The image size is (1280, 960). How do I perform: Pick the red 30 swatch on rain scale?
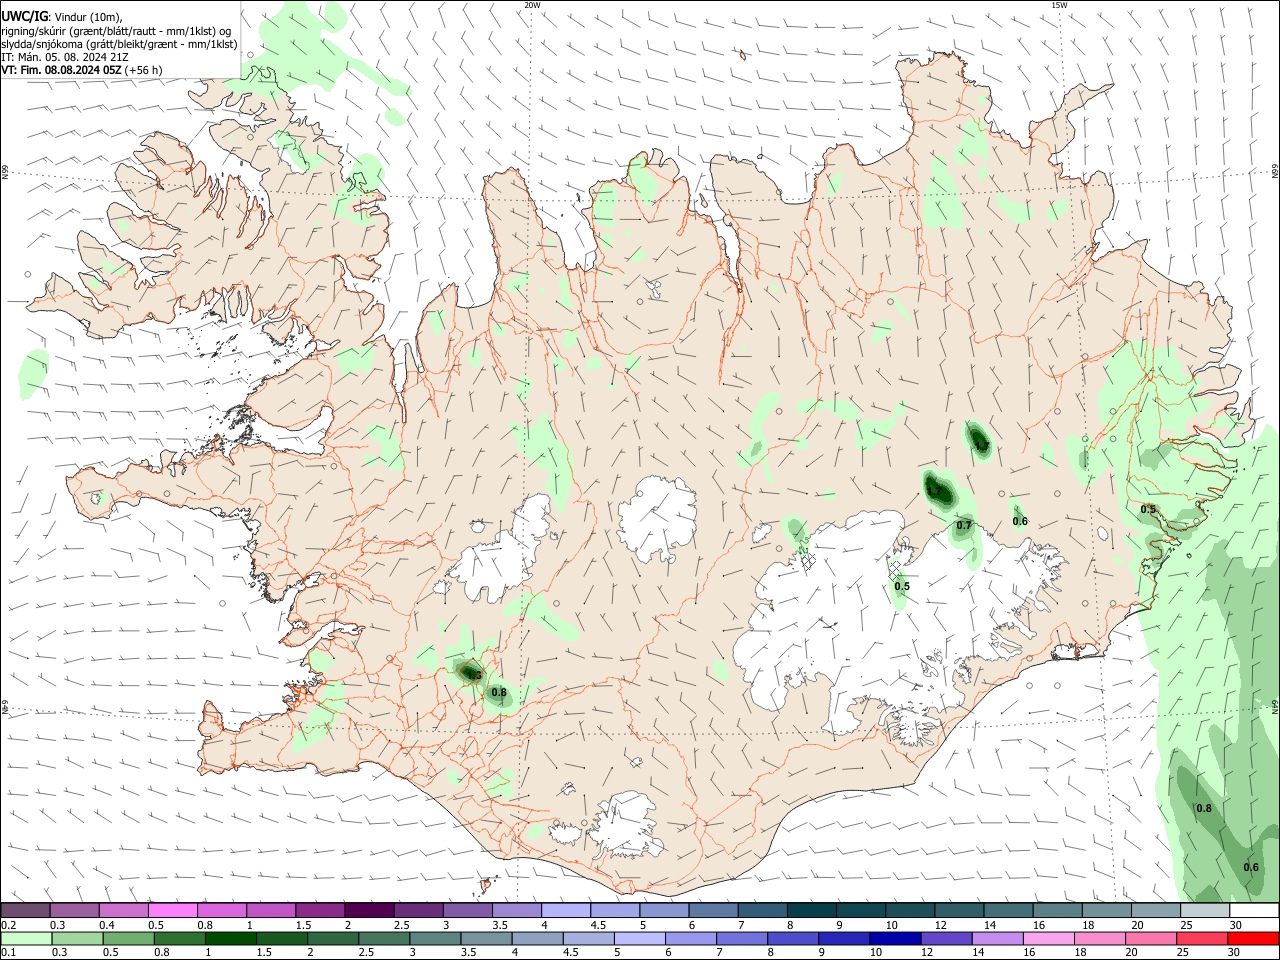coord(1253,938)
